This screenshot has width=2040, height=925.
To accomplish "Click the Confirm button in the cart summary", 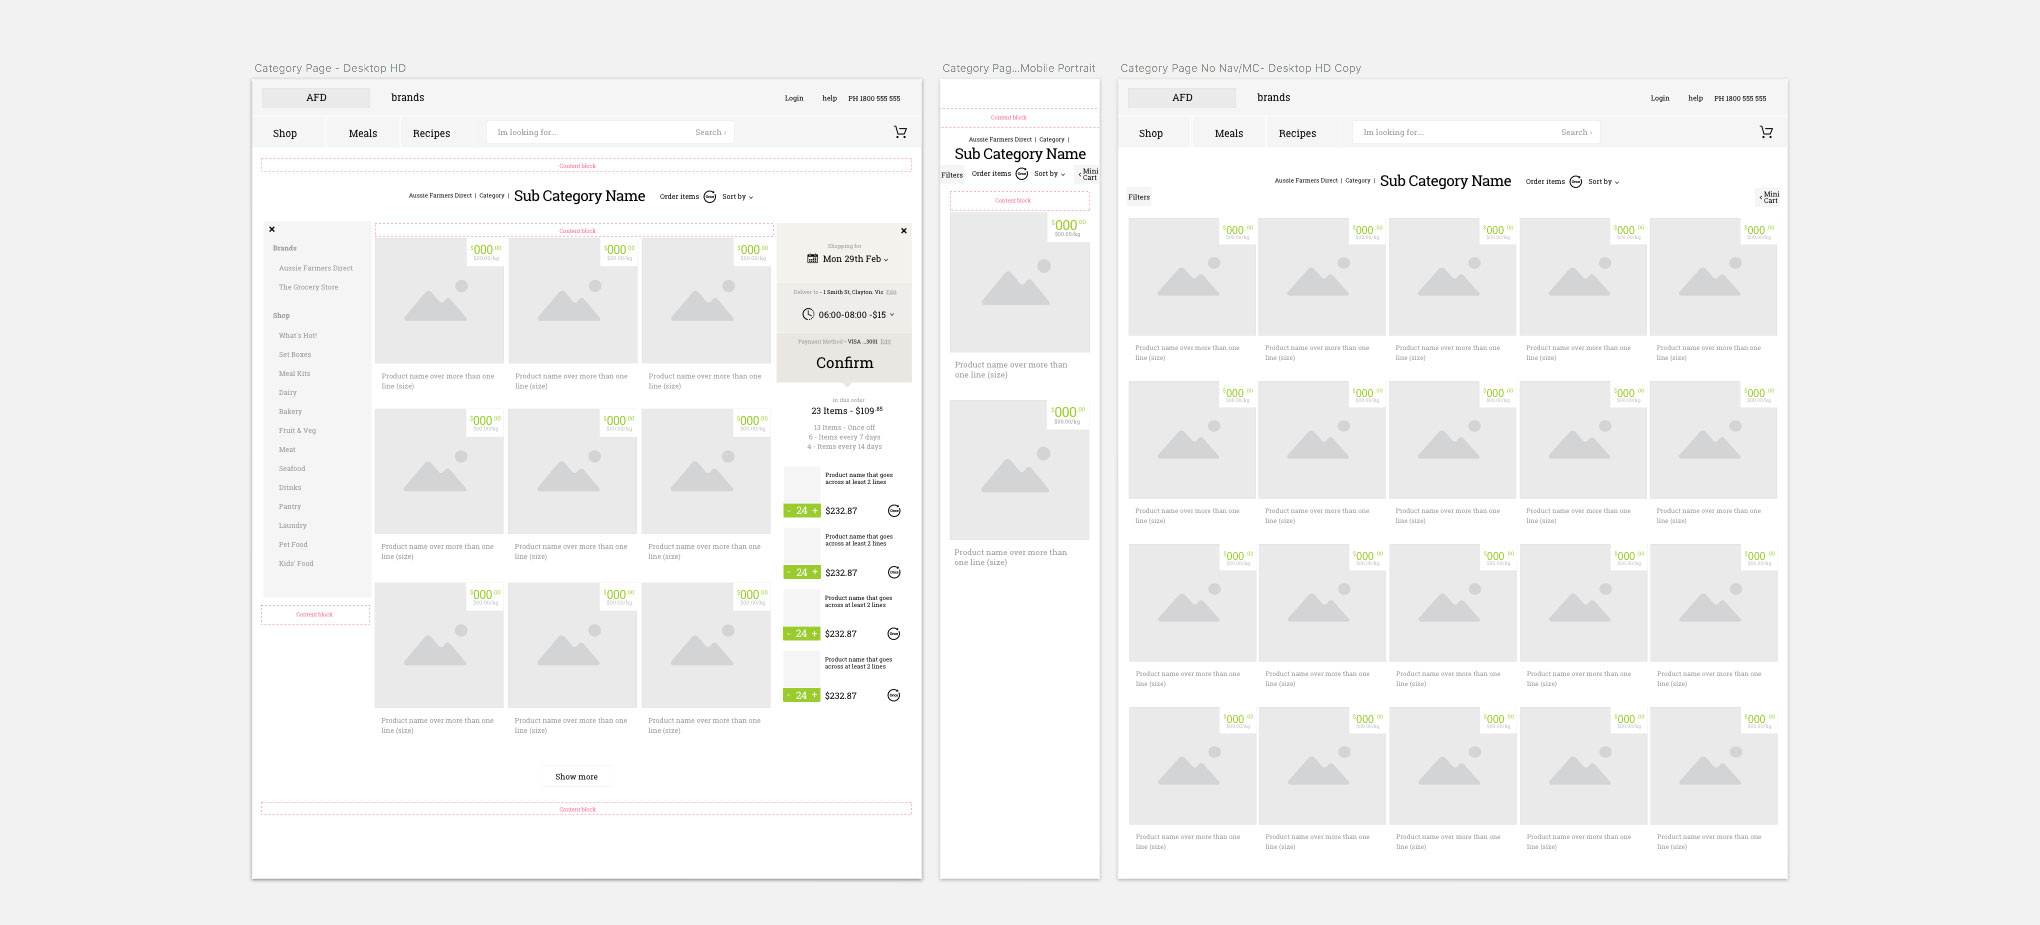I will point(843,362).
